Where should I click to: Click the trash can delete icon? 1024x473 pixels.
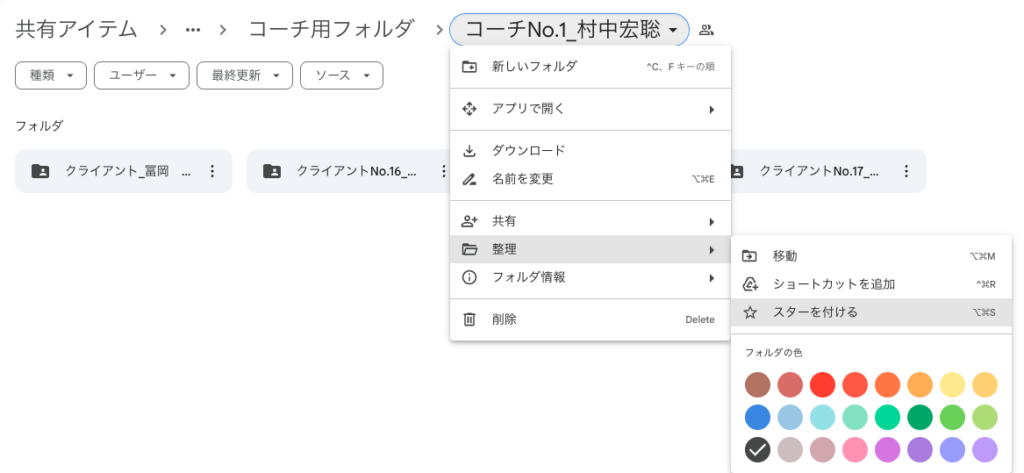[469, 319]
